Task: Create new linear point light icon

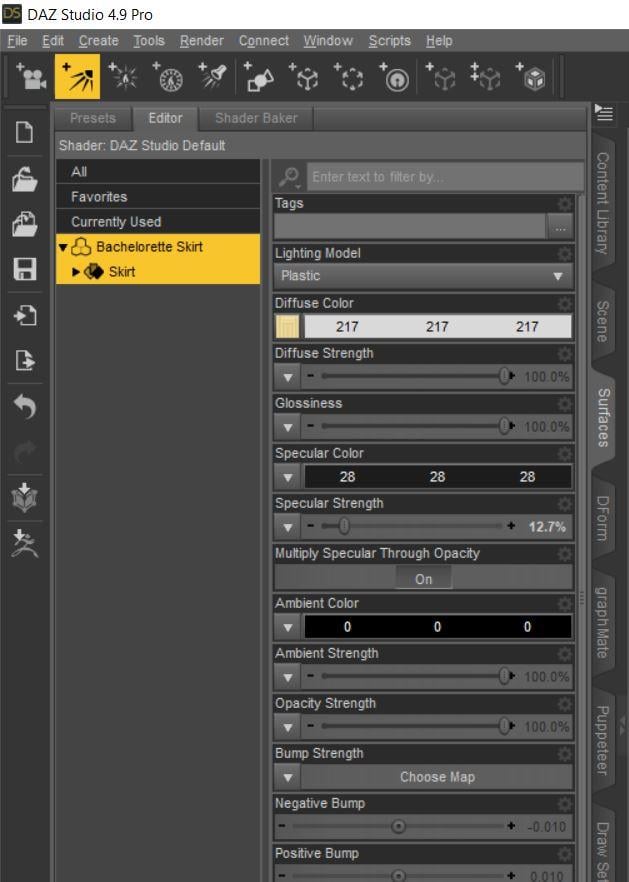Action: pos(168,77)
